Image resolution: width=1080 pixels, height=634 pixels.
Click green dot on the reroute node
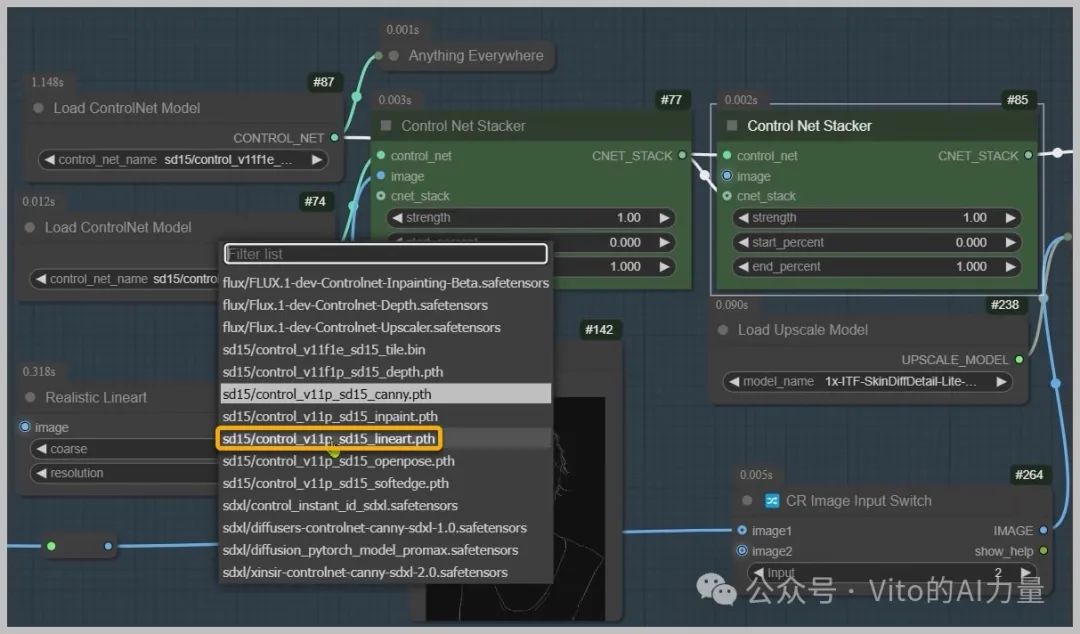pos(51,546)
